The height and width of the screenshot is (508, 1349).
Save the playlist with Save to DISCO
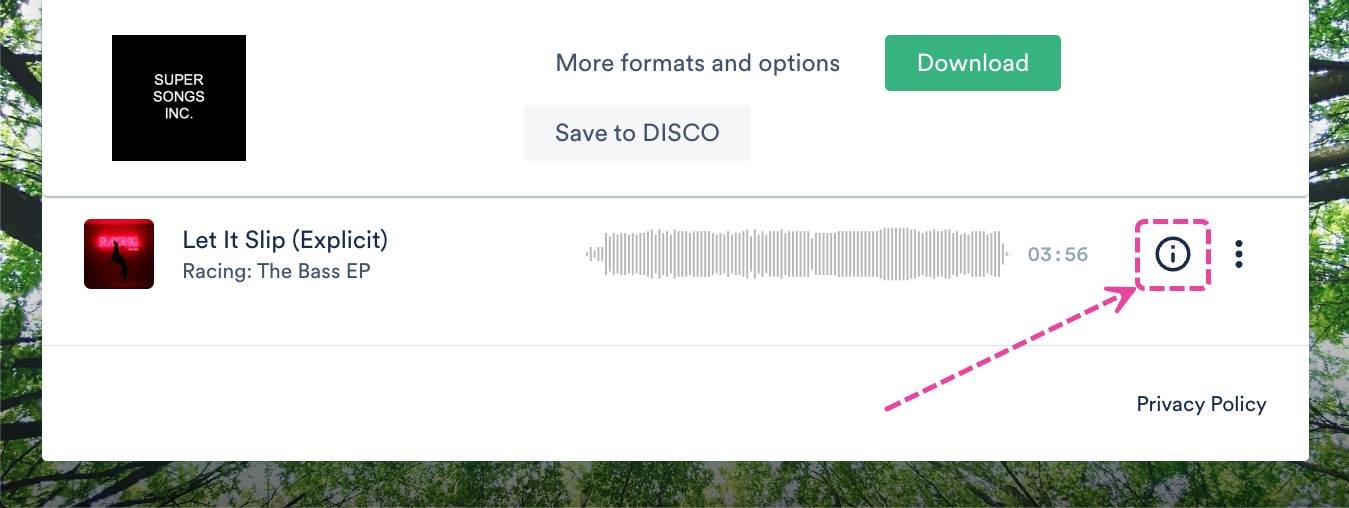637,133
